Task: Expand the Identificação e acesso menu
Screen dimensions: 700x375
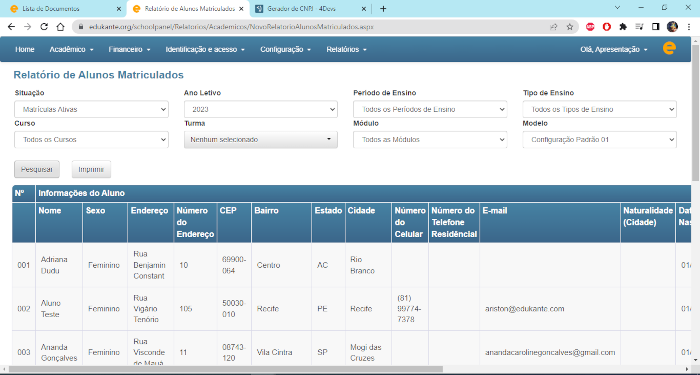Action: tap(205, 49)
